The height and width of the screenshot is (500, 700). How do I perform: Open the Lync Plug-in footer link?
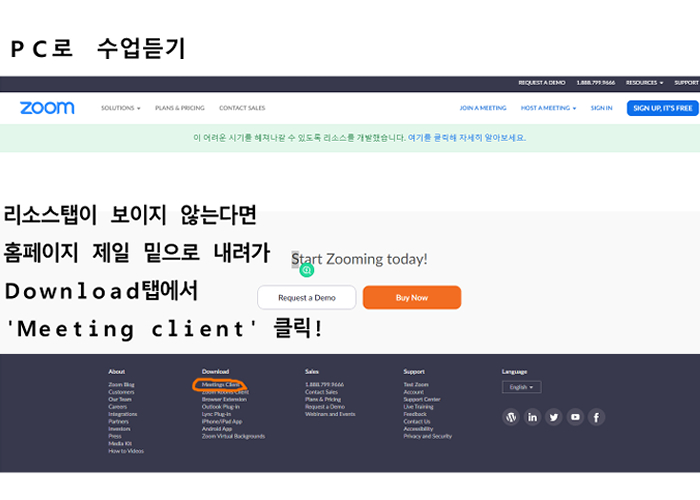216,414
